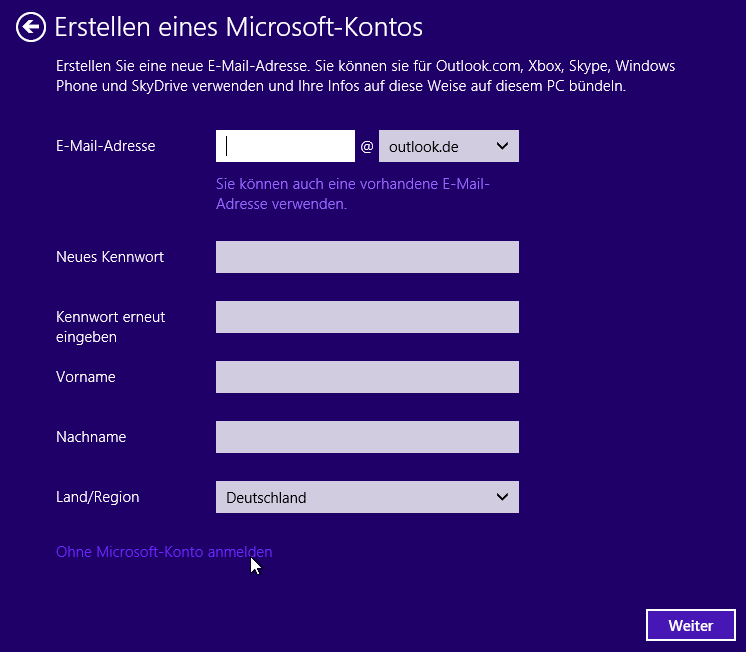The height and width of the screenshot is (652, 746).
Task: Click the Neues Kennwort password field
Action: (x=367, y=257)
